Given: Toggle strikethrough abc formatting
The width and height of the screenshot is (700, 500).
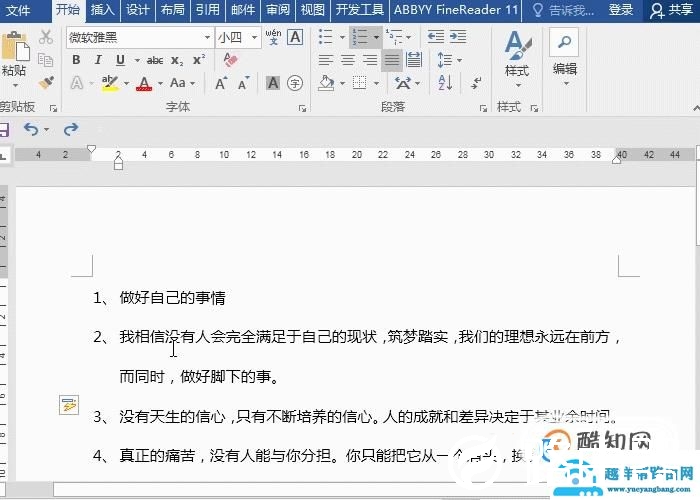Looking at the screenshot, I should [x=155, y=60].
